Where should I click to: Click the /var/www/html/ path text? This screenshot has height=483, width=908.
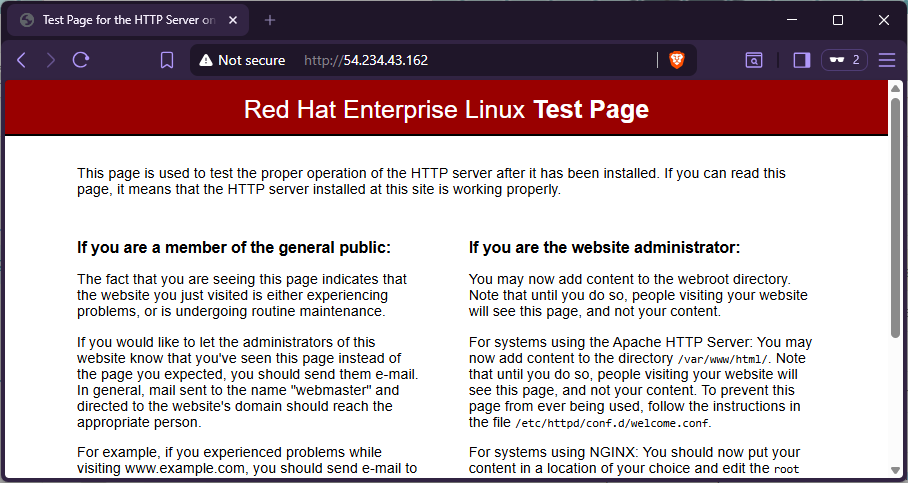(x=722, y=359)
